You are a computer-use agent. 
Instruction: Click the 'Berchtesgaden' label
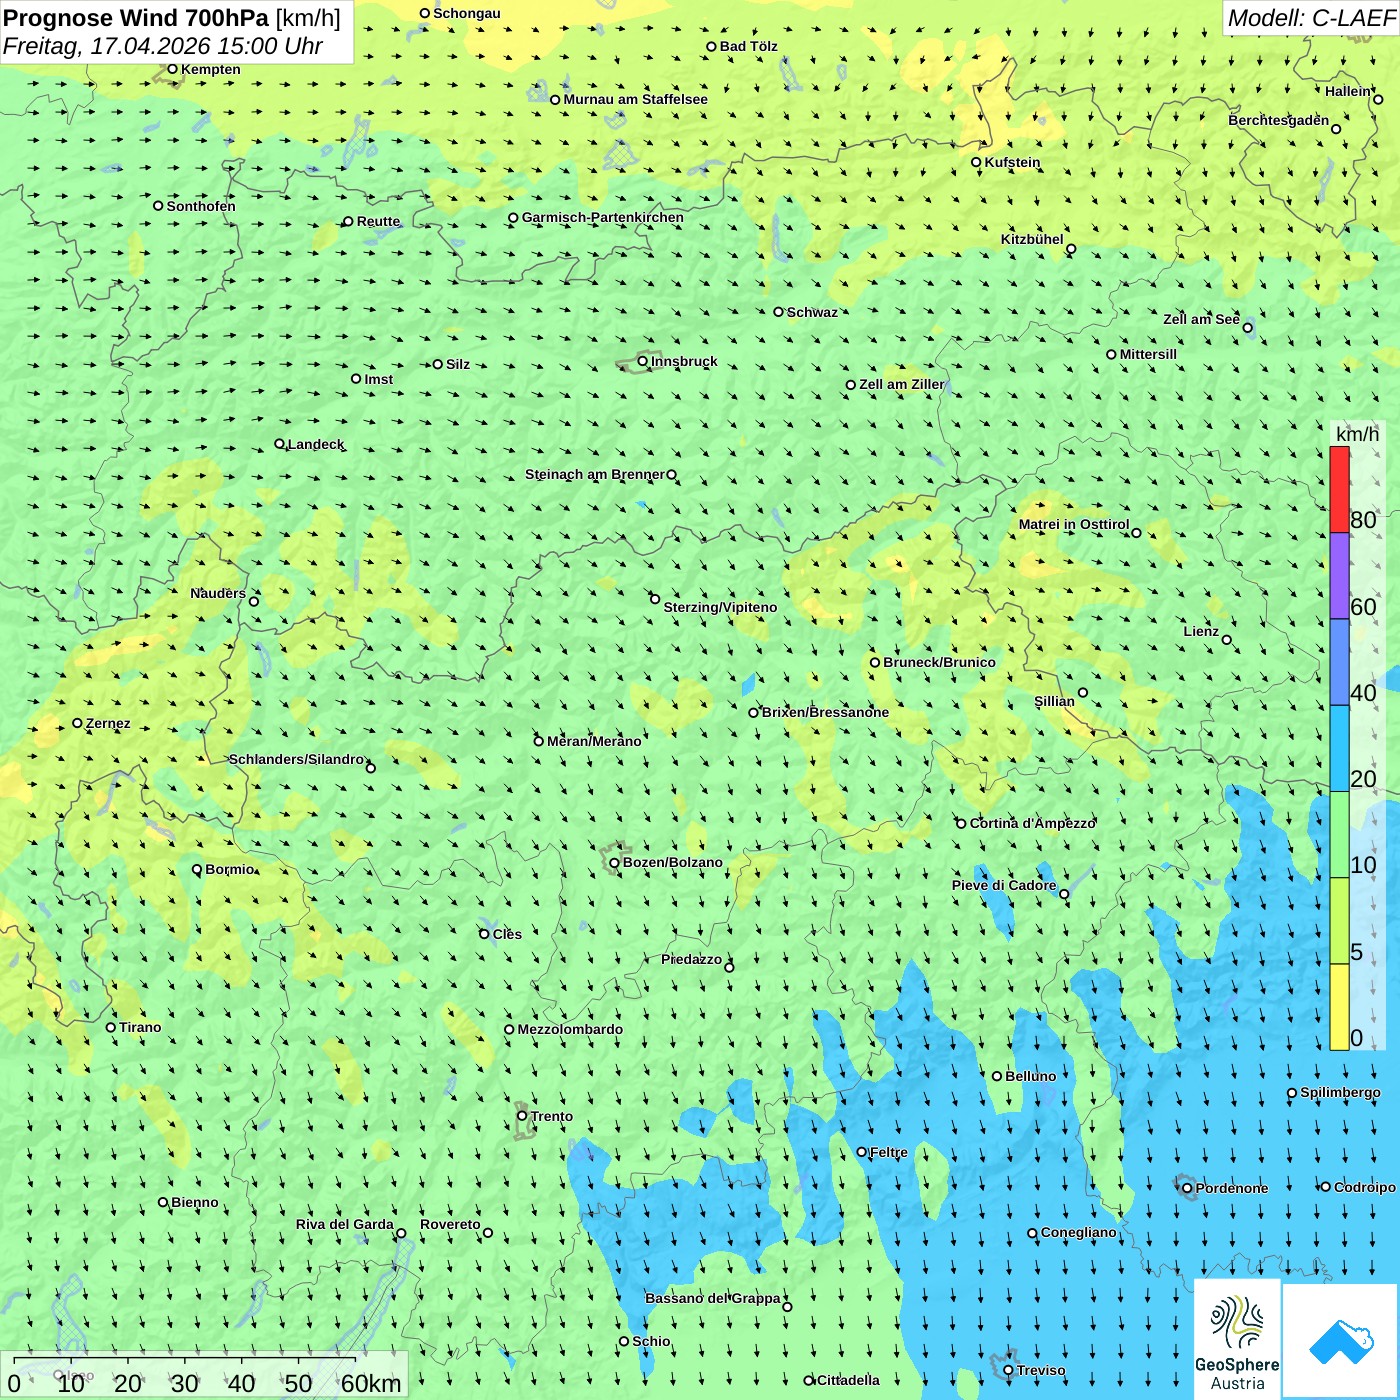[x=1279, y=120]
